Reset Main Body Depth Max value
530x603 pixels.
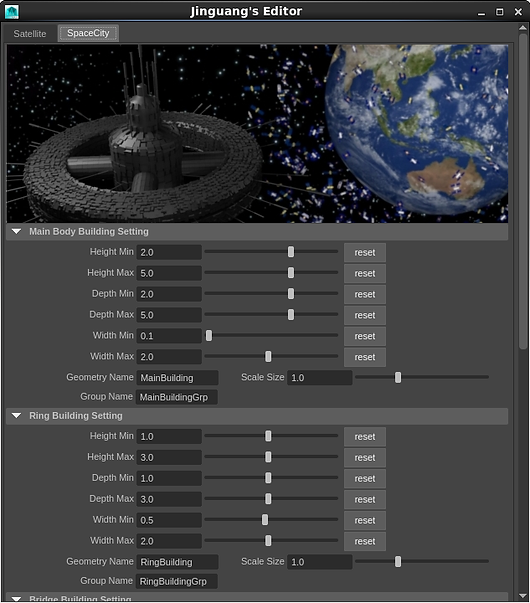point(365,315)
